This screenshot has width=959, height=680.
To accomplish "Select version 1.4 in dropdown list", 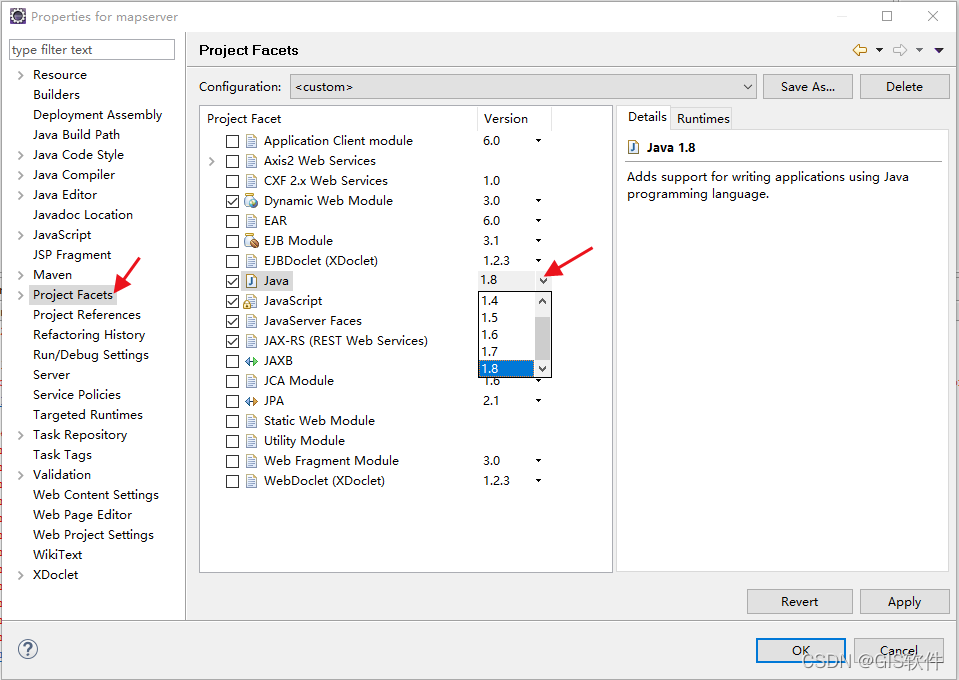I will pyautogui.click(x=506, y=301).
